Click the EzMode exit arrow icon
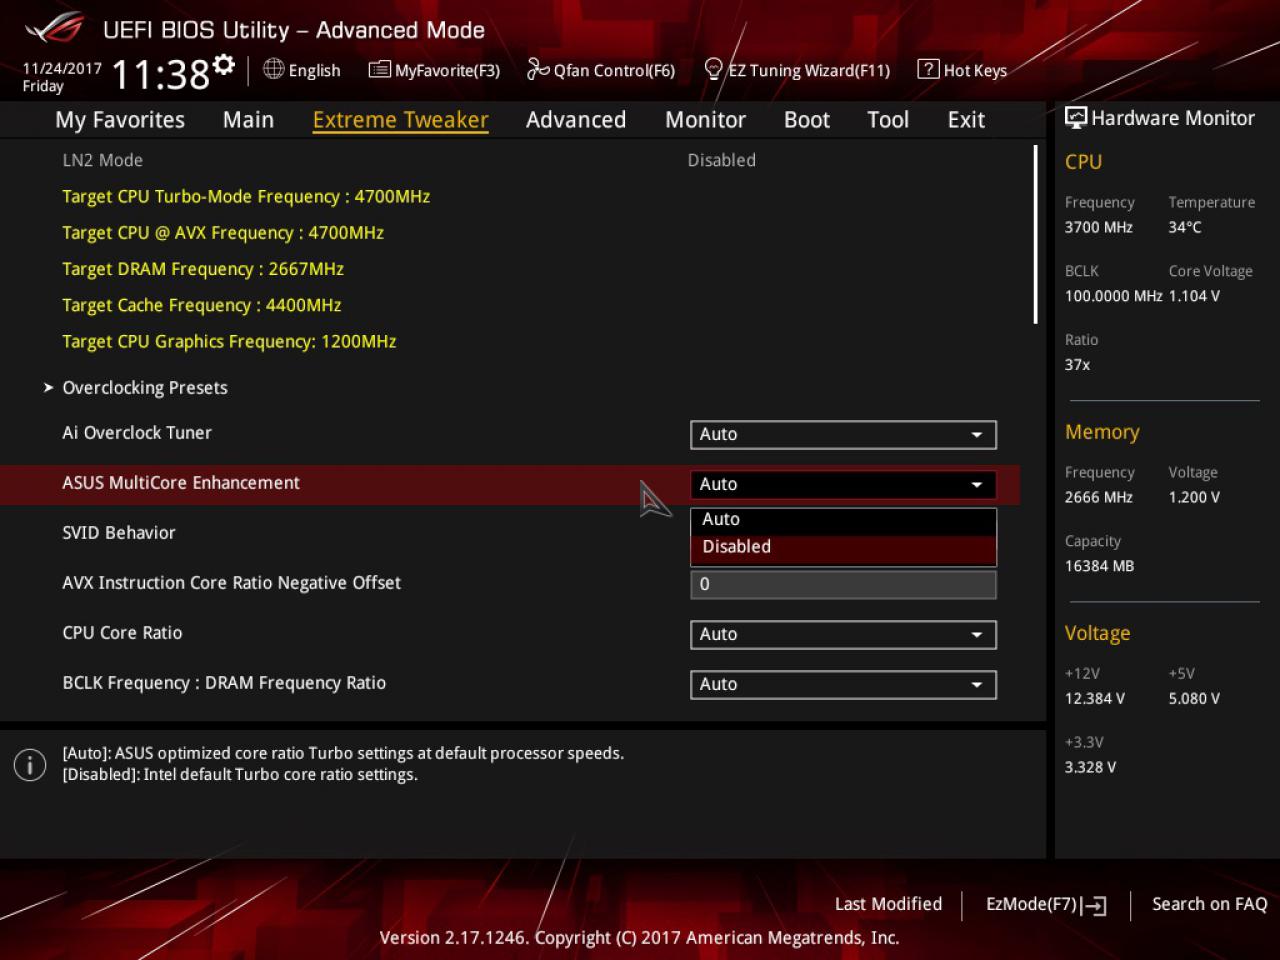The width and height of the screenshot is (1280, 960). point(1094,905)
